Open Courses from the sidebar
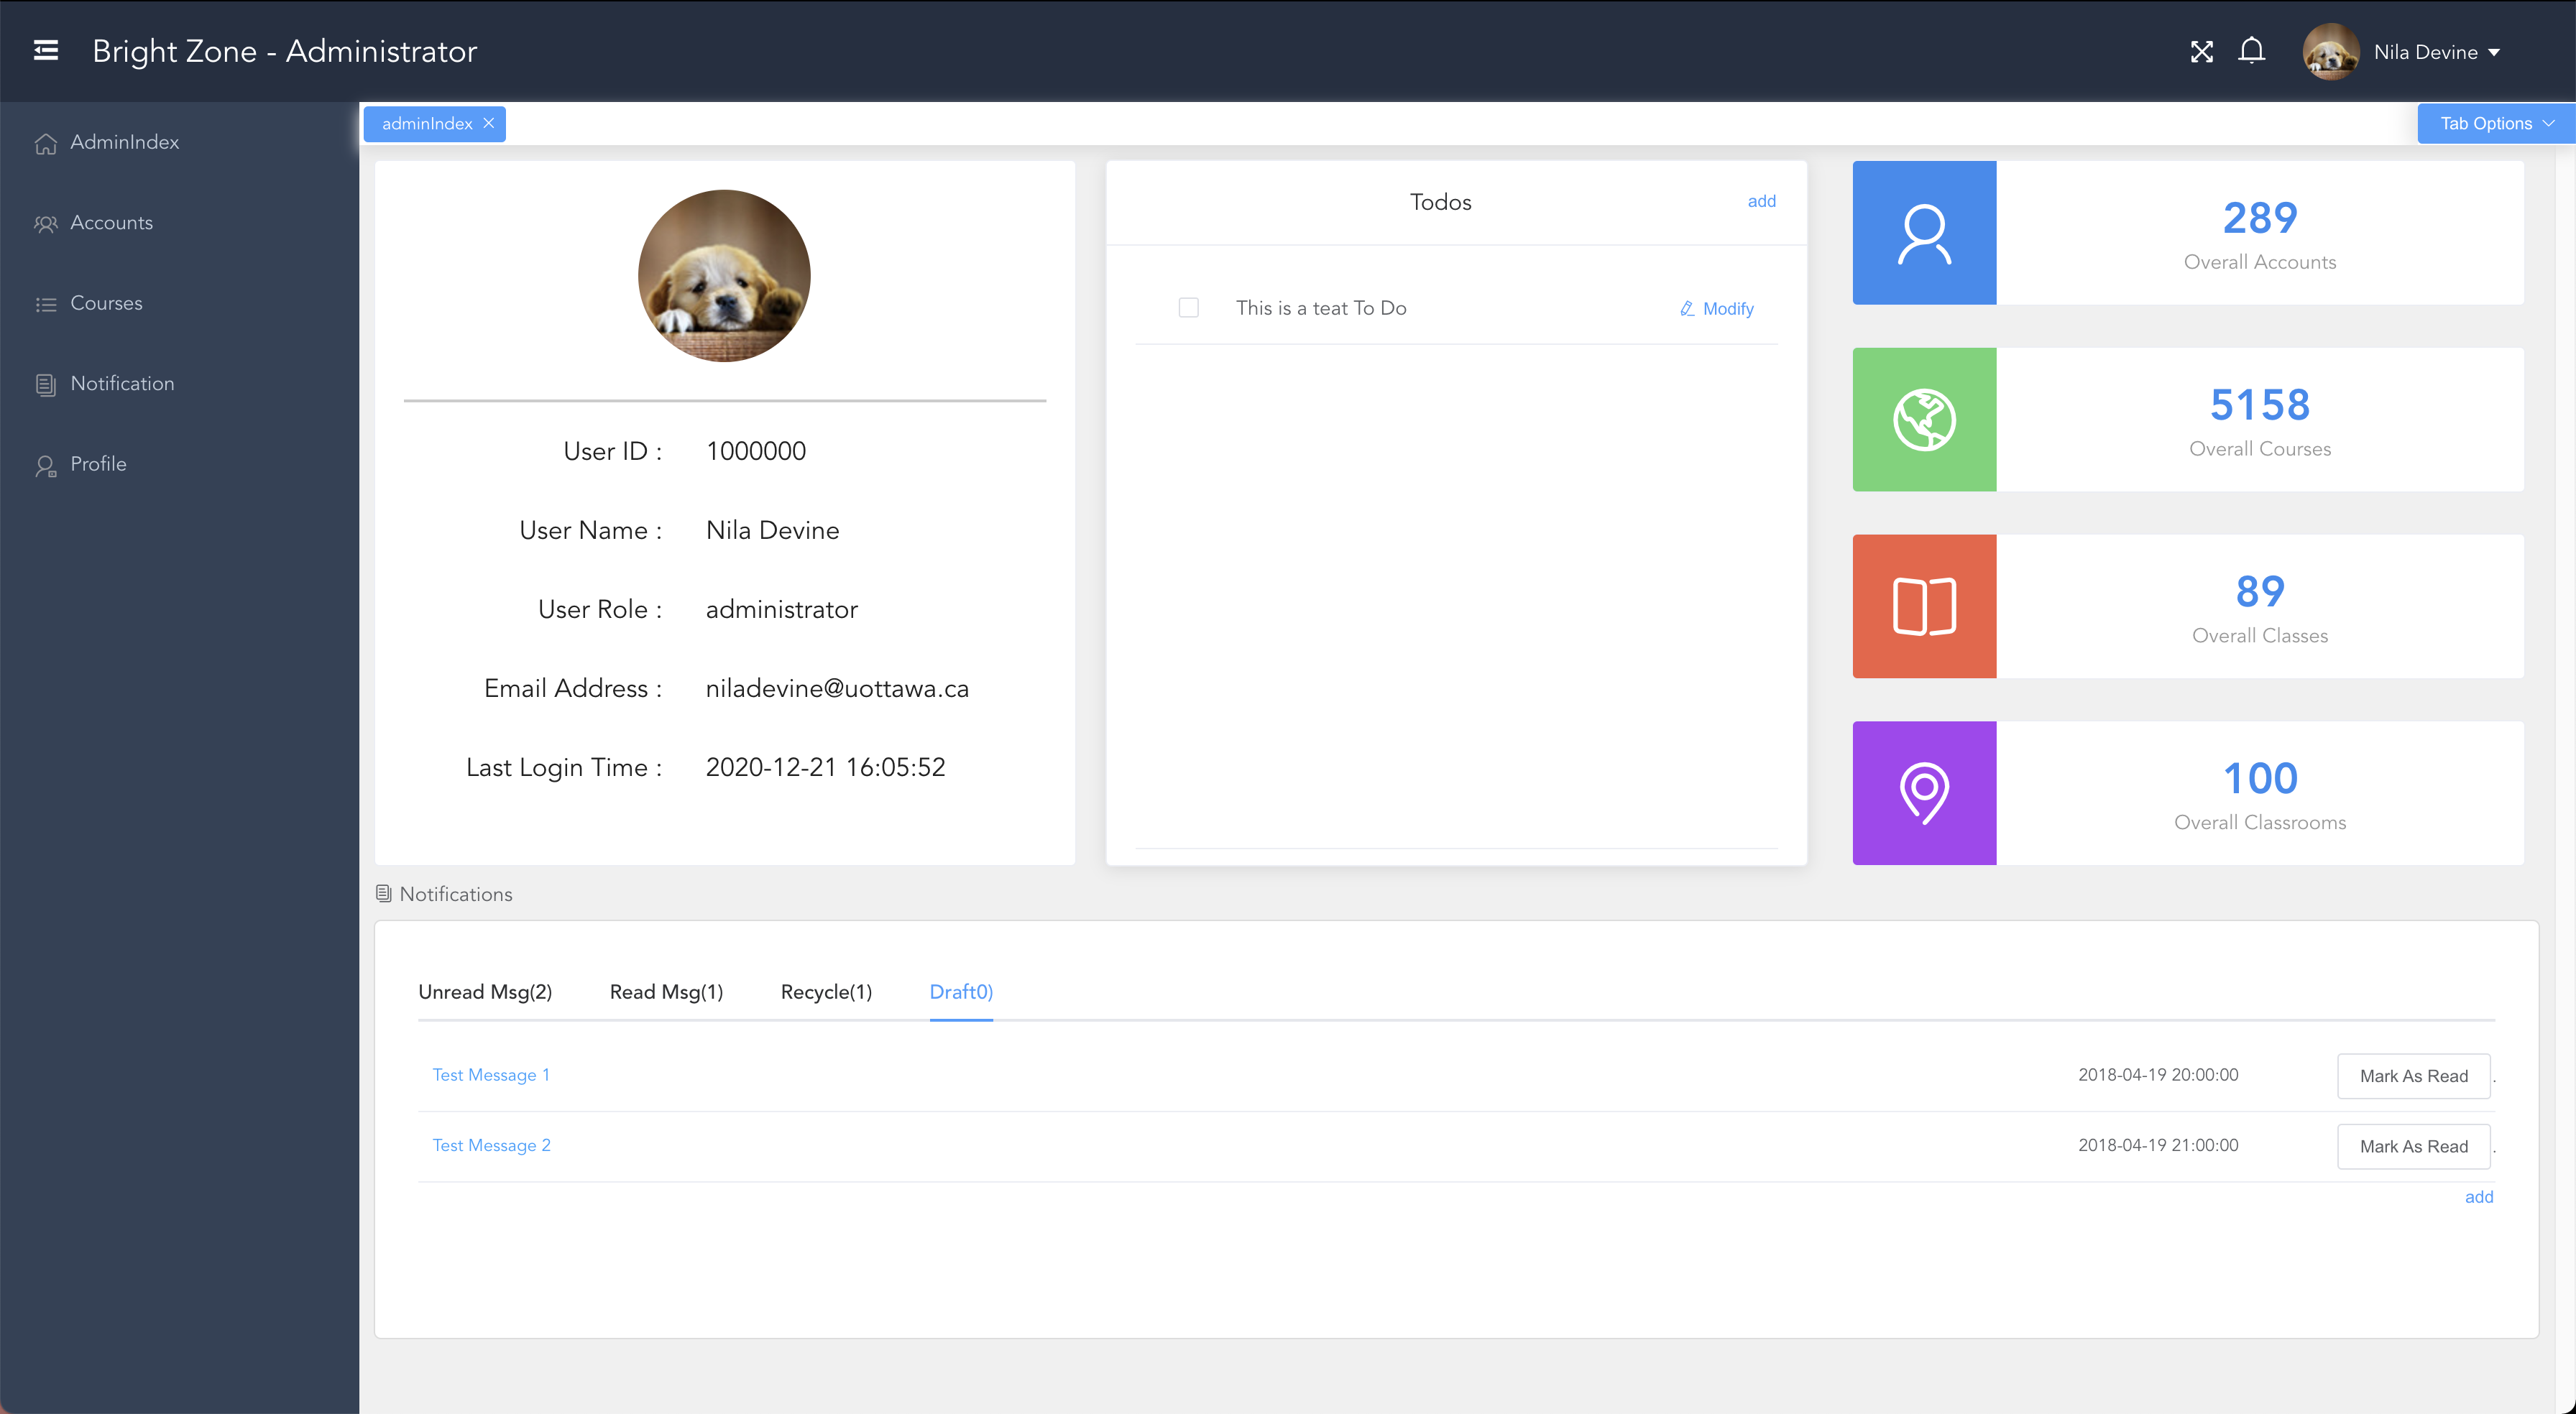 pyautogui.click(x=106, y=303)
